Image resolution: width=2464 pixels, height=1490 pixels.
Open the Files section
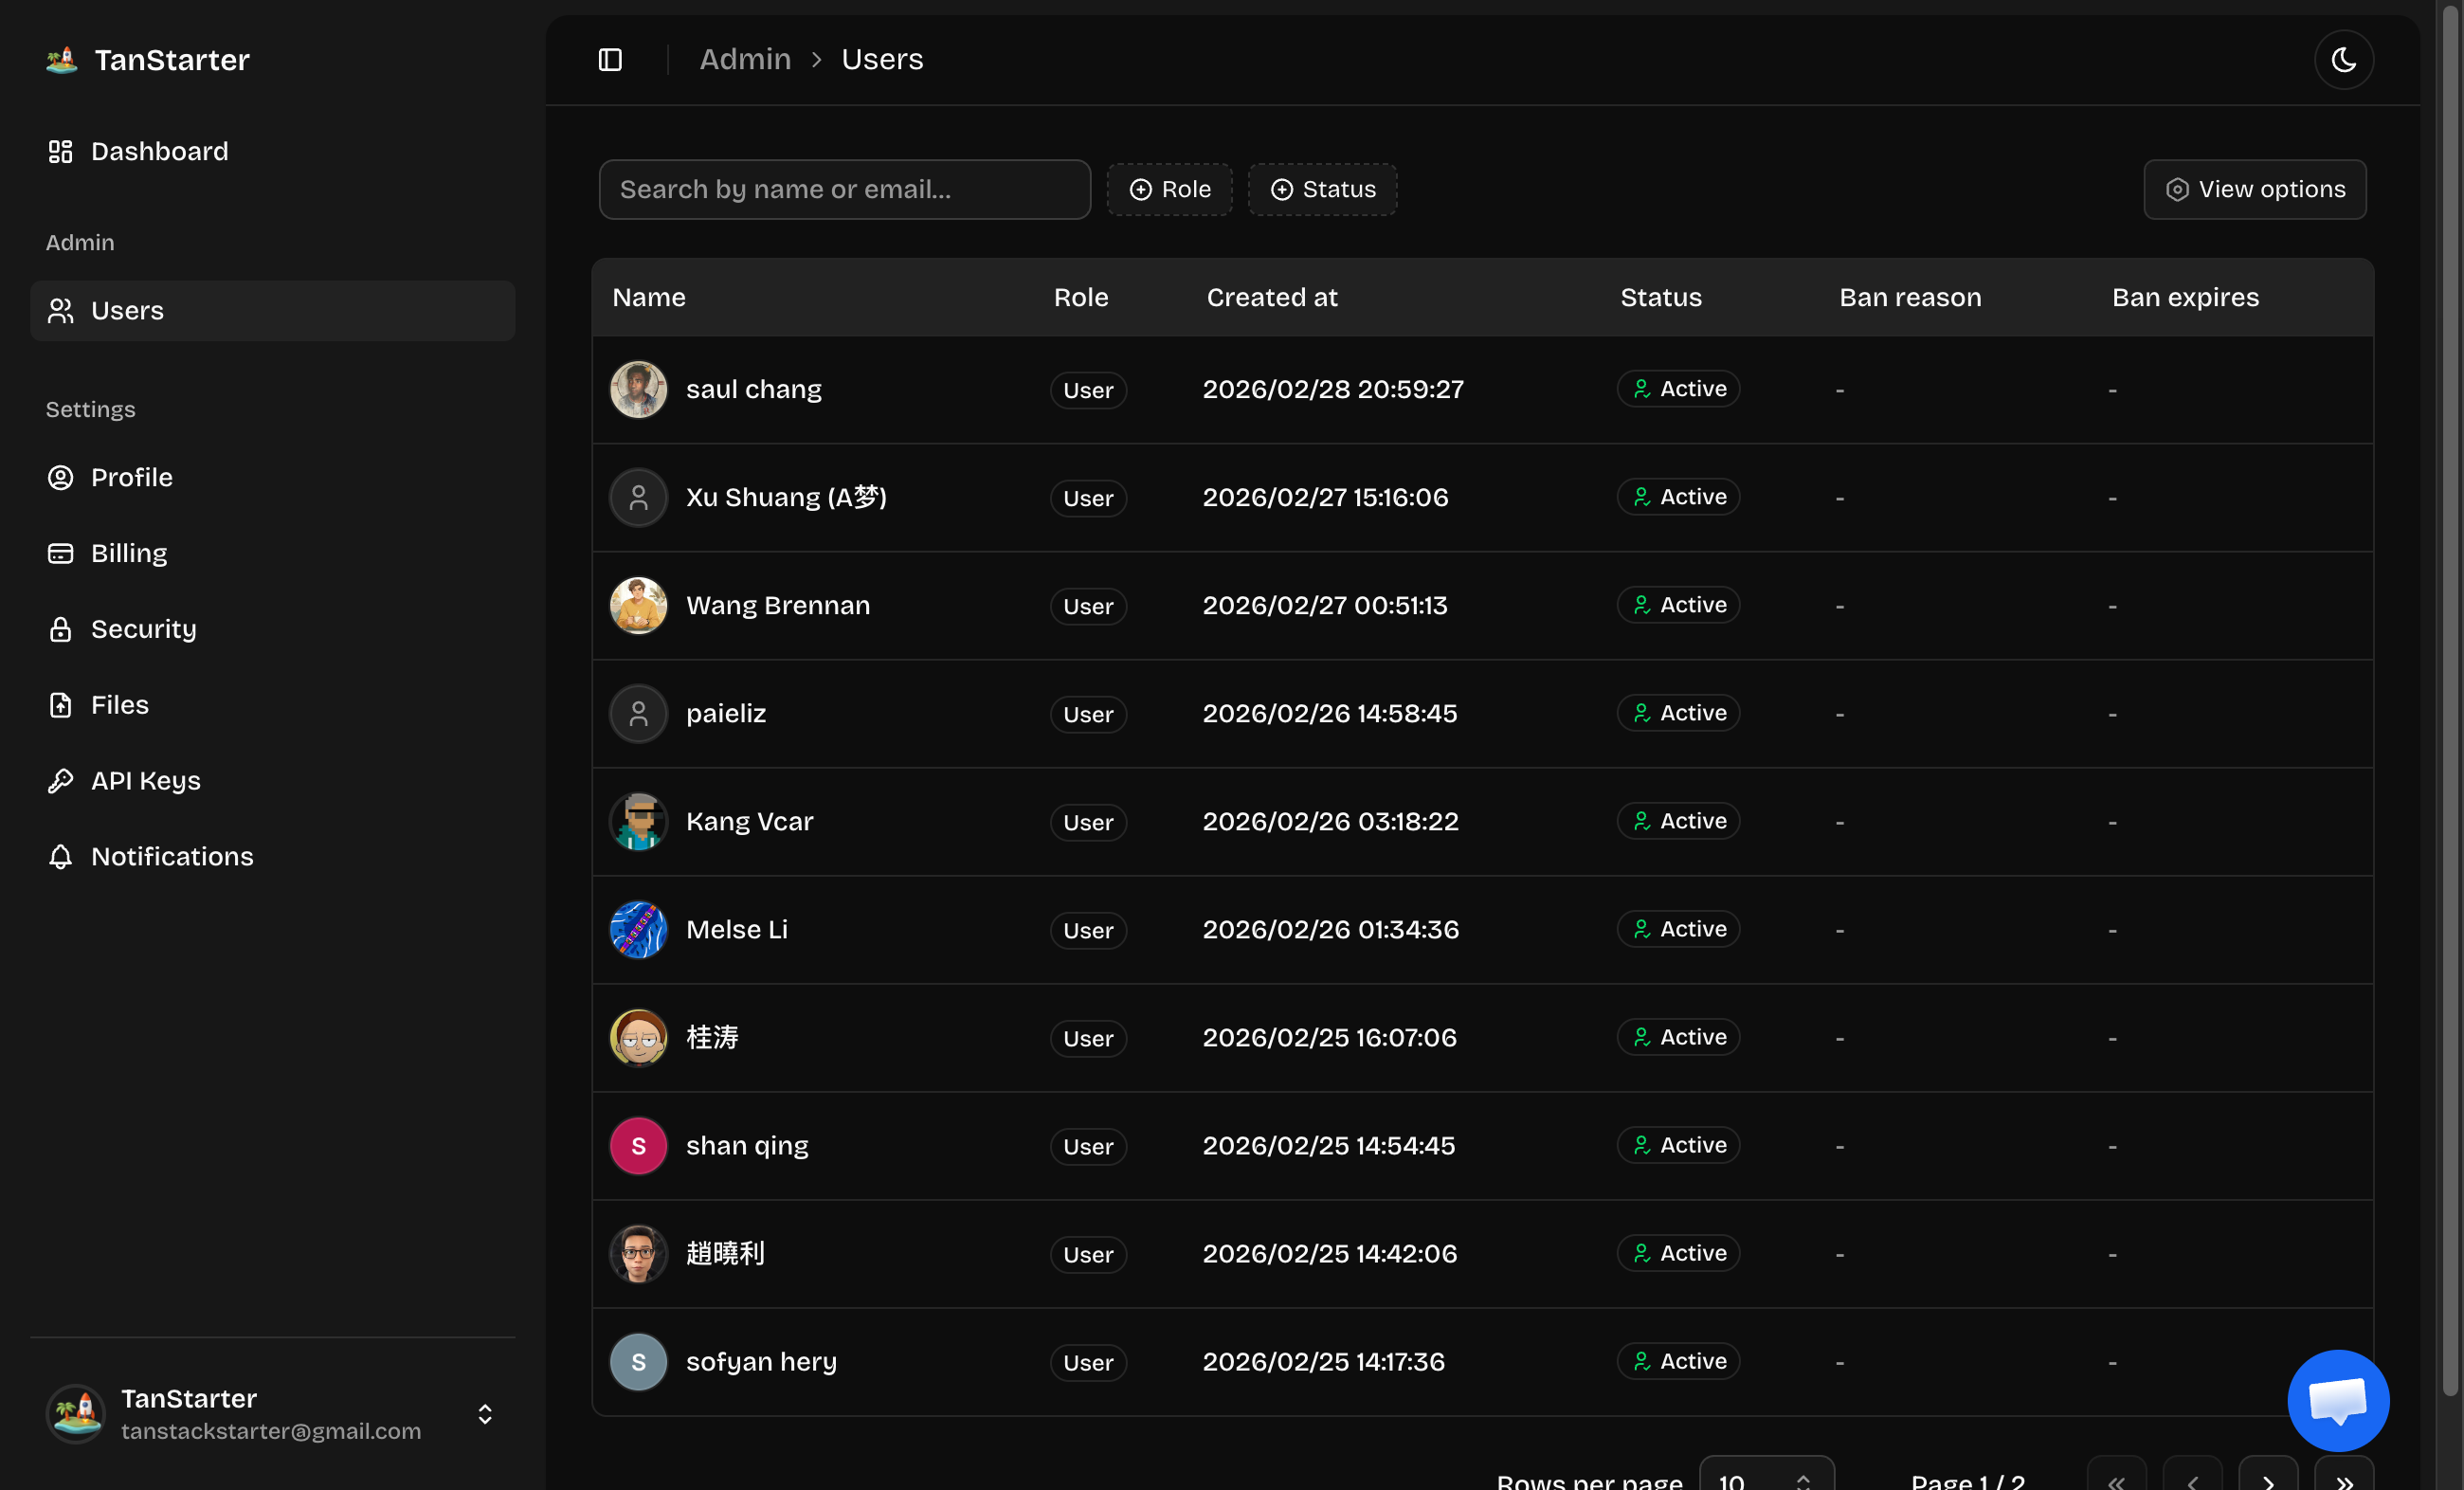(x=119, y=705)
